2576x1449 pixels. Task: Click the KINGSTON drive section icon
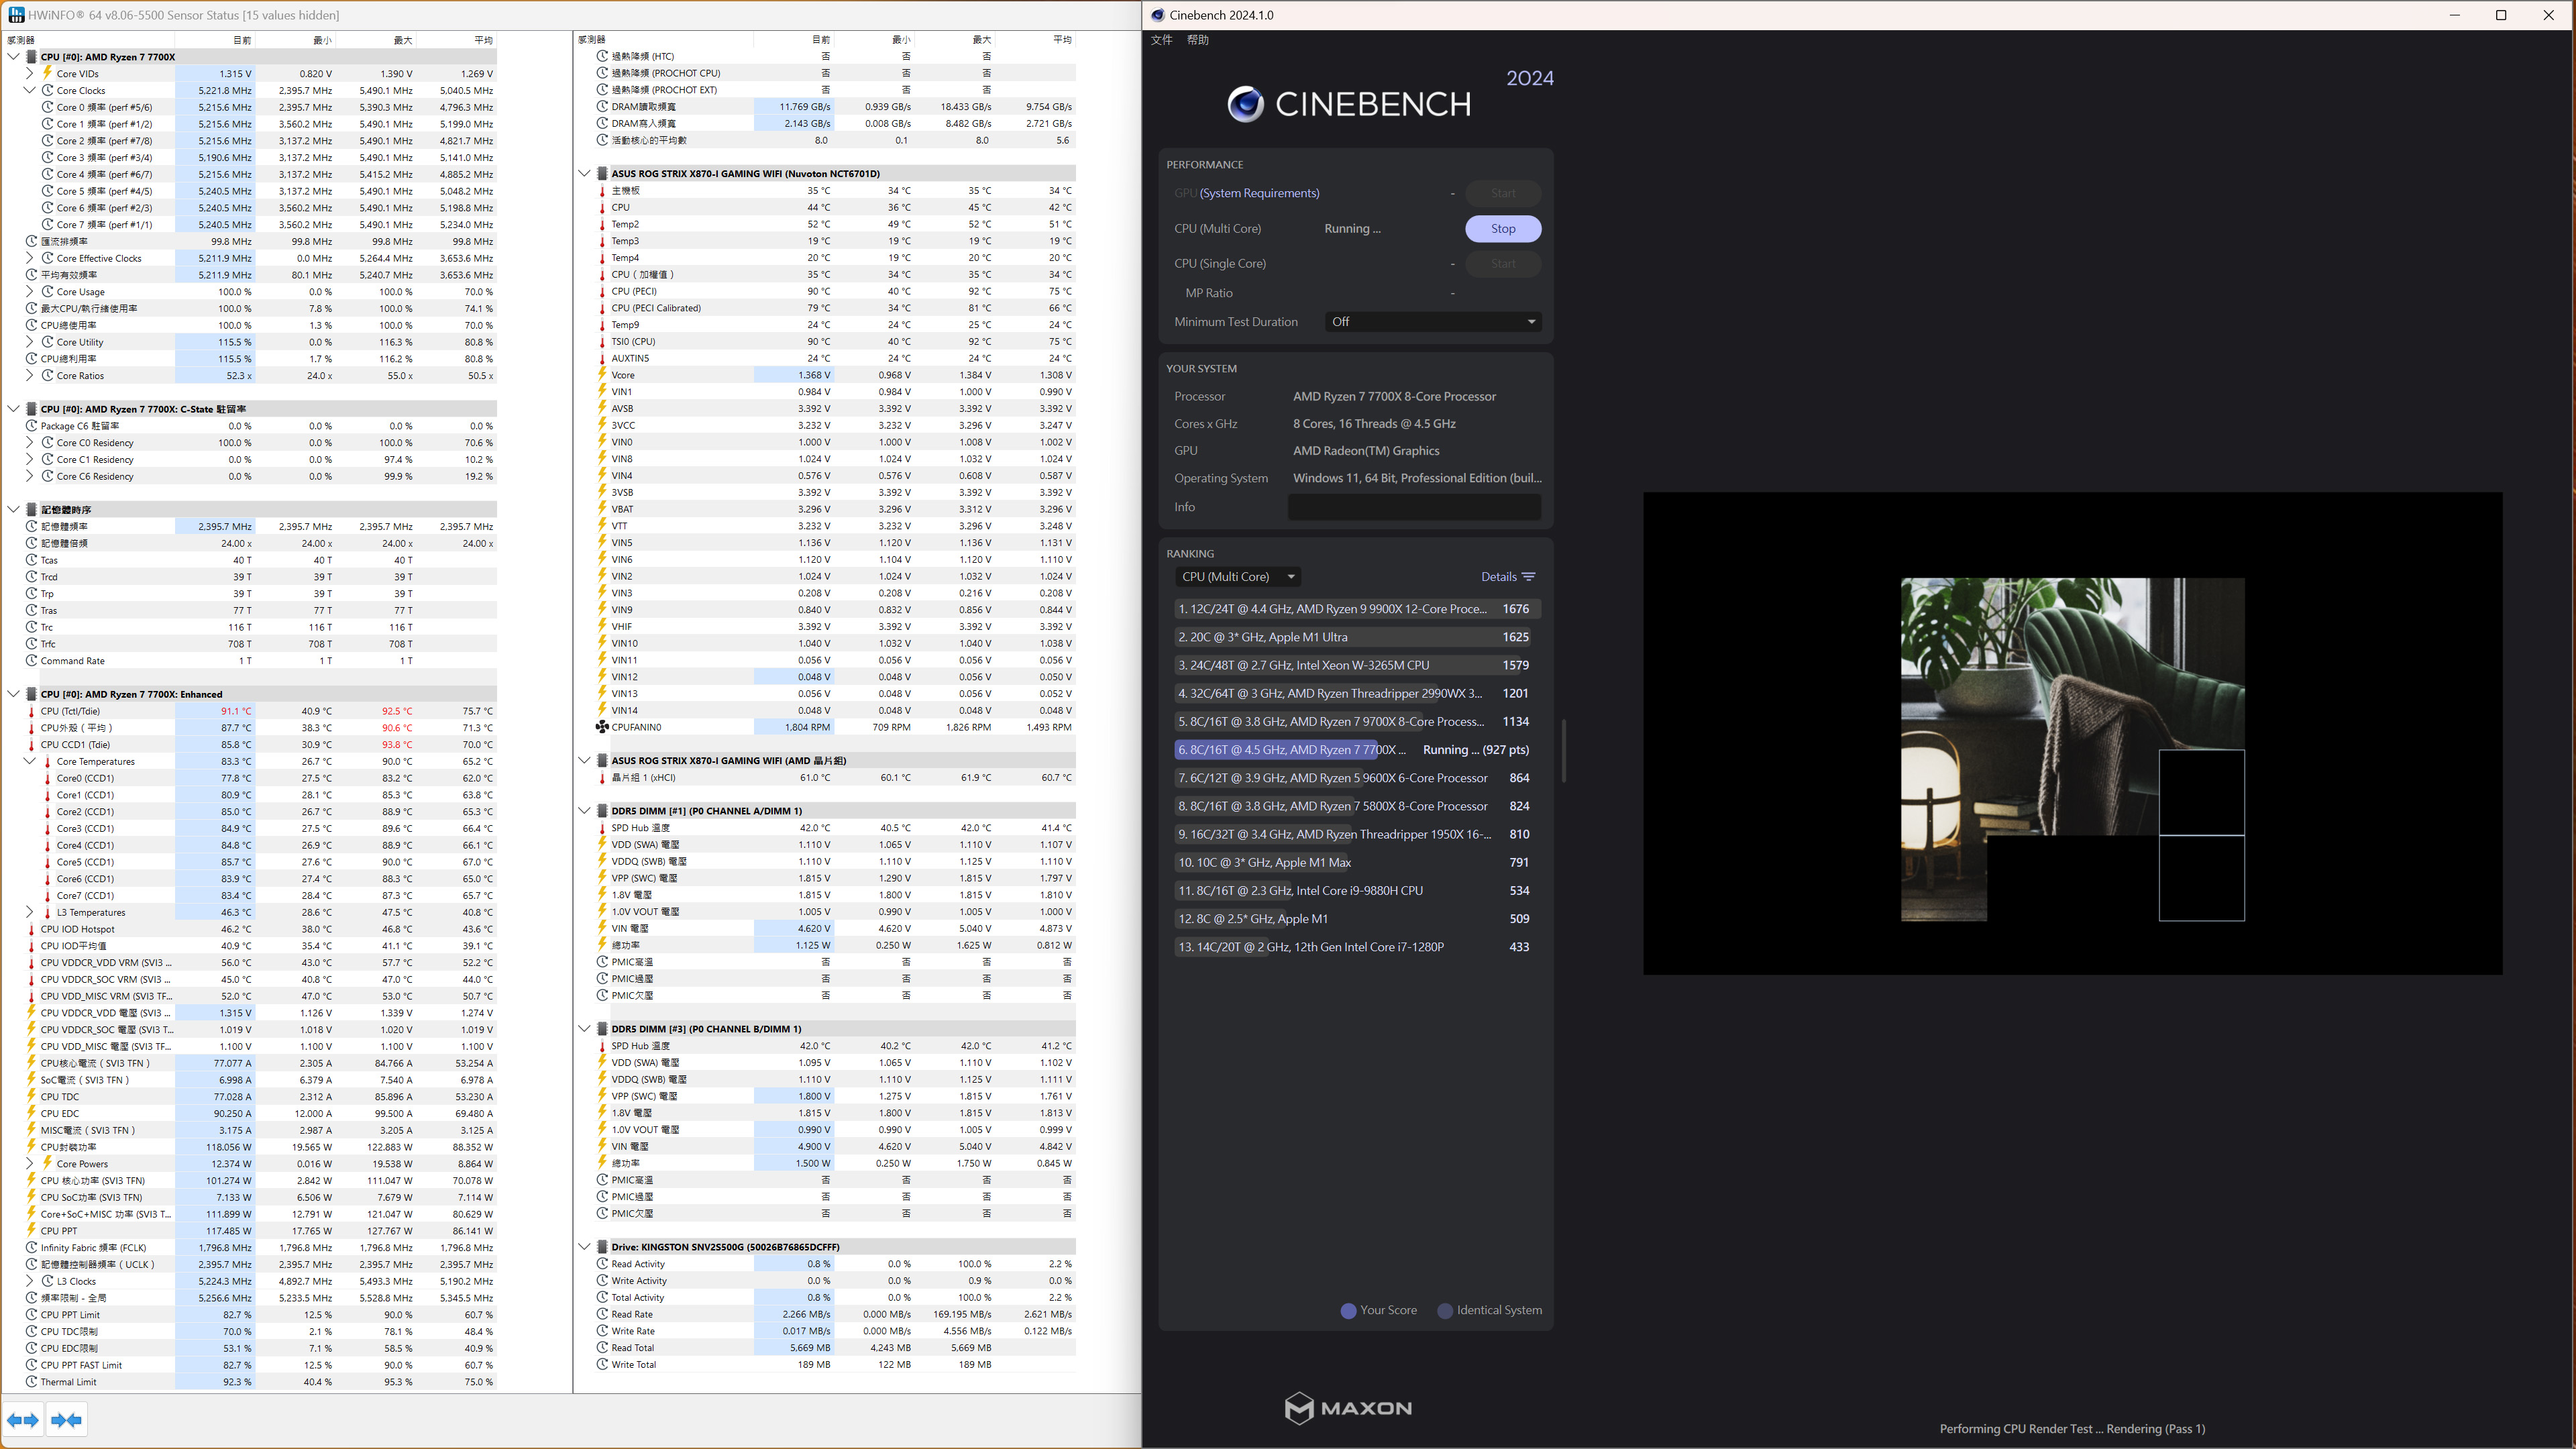pos(602,1247)
